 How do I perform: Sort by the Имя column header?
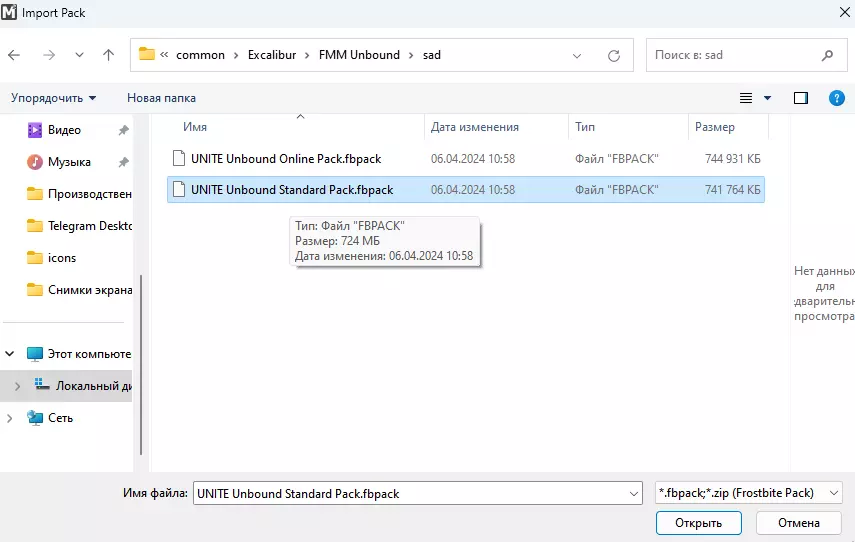pos(195,127)
